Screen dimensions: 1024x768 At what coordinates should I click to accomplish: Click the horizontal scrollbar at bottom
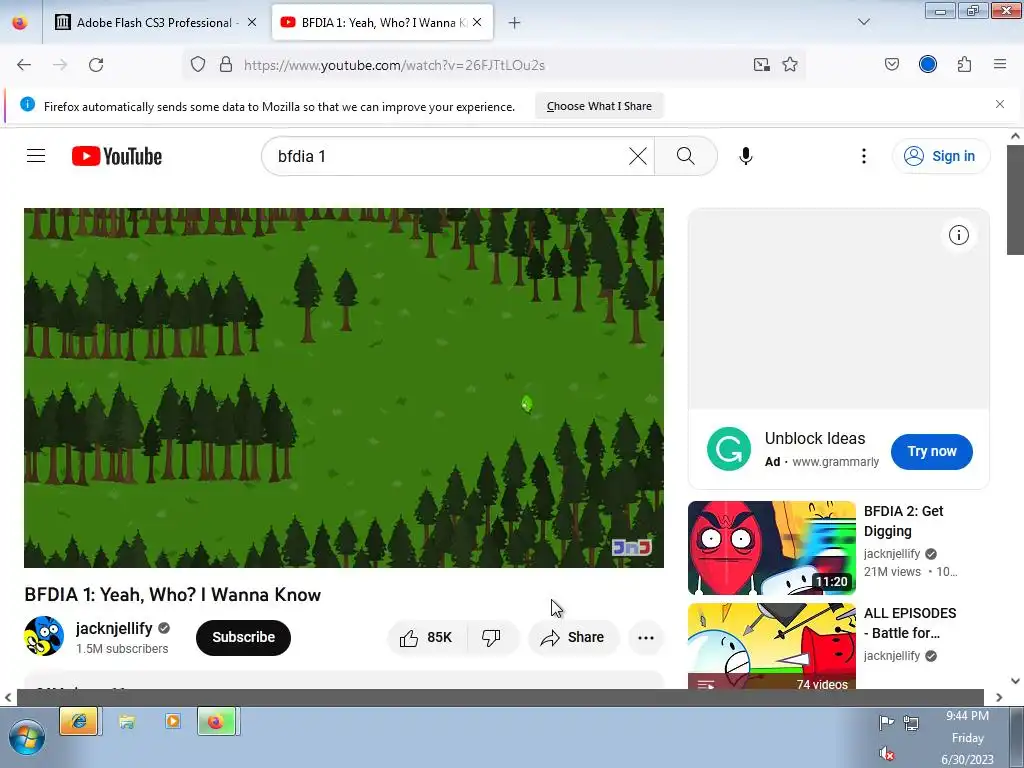(500, 697)
